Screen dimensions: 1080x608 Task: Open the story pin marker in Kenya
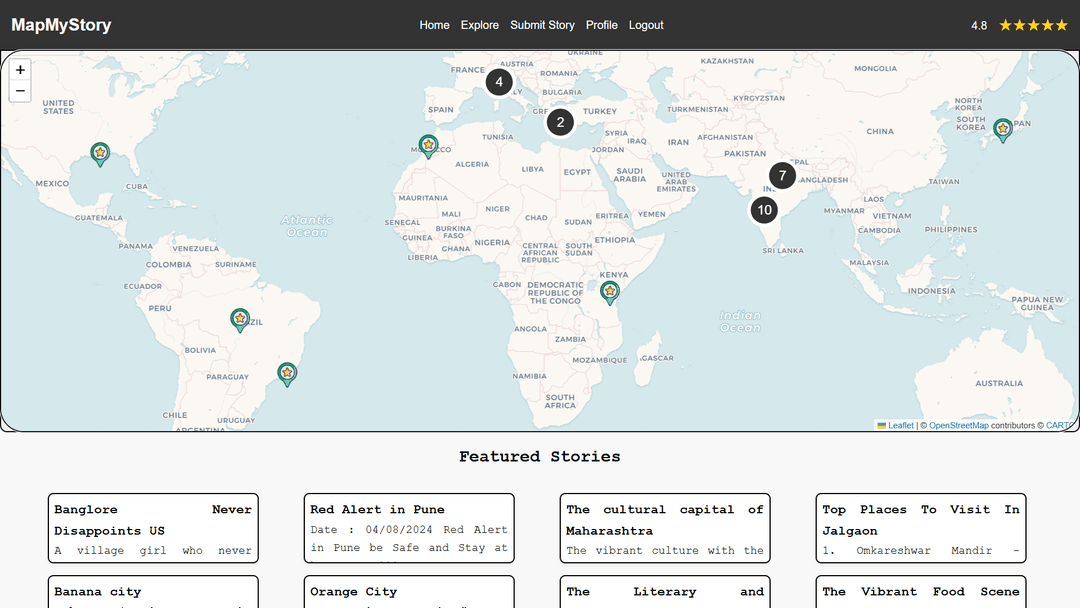click(x=610, y=292)
